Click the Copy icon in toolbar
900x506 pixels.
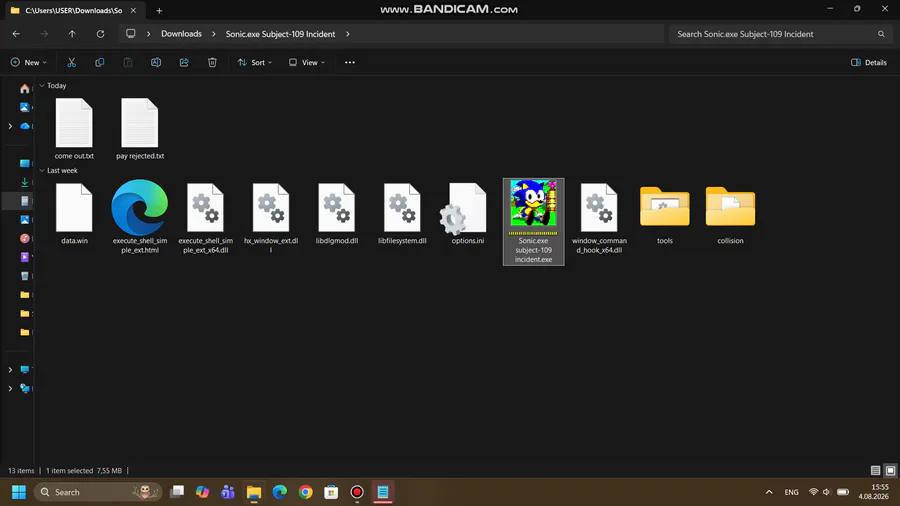coord(99,63)
